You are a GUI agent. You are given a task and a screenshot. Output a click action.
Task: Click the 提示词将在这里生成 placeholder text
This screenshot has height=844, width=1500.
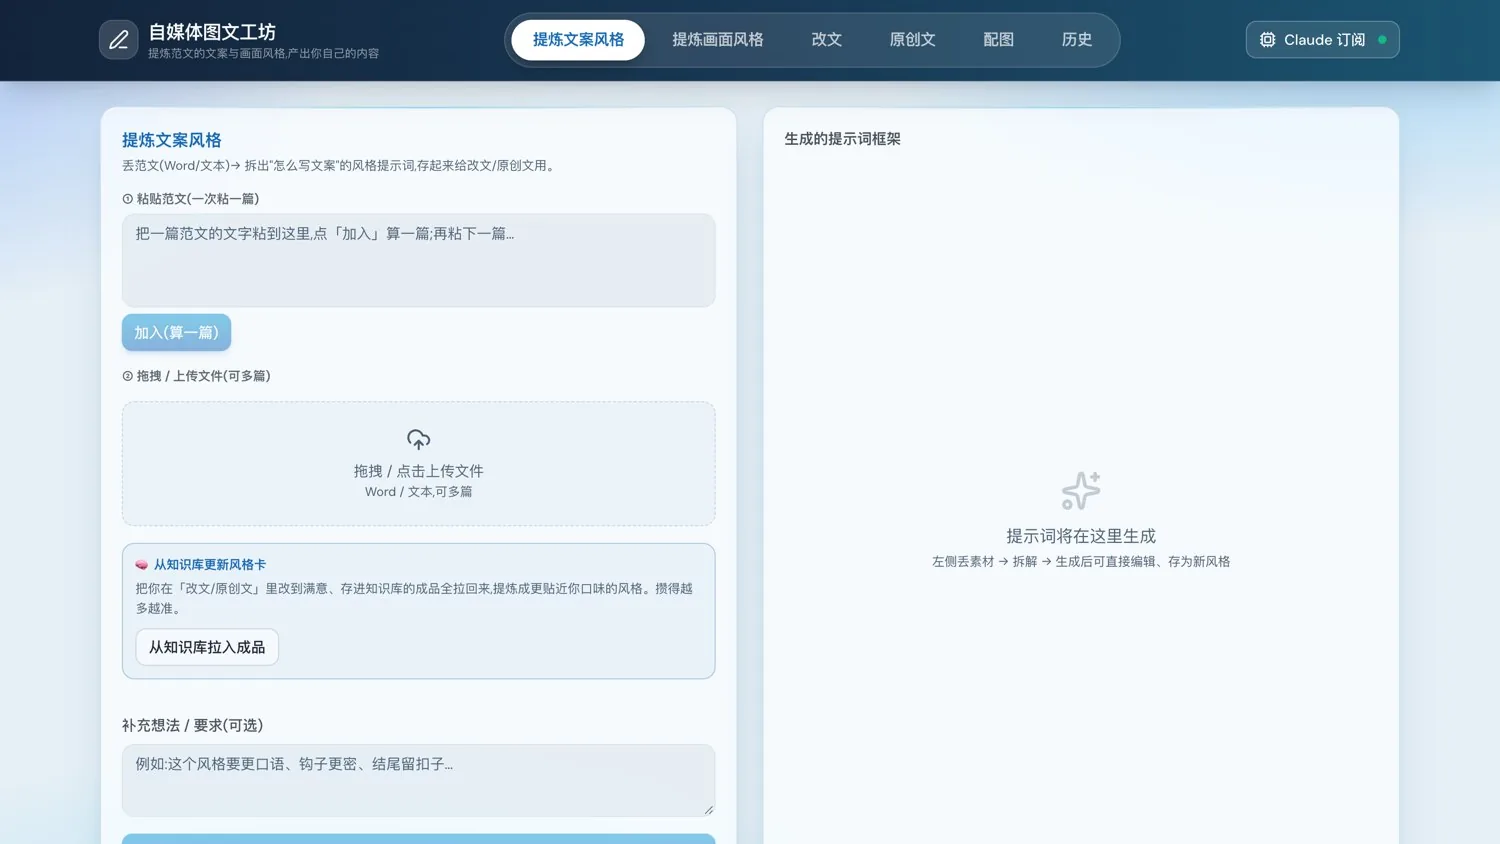(x=1081, y=536)
